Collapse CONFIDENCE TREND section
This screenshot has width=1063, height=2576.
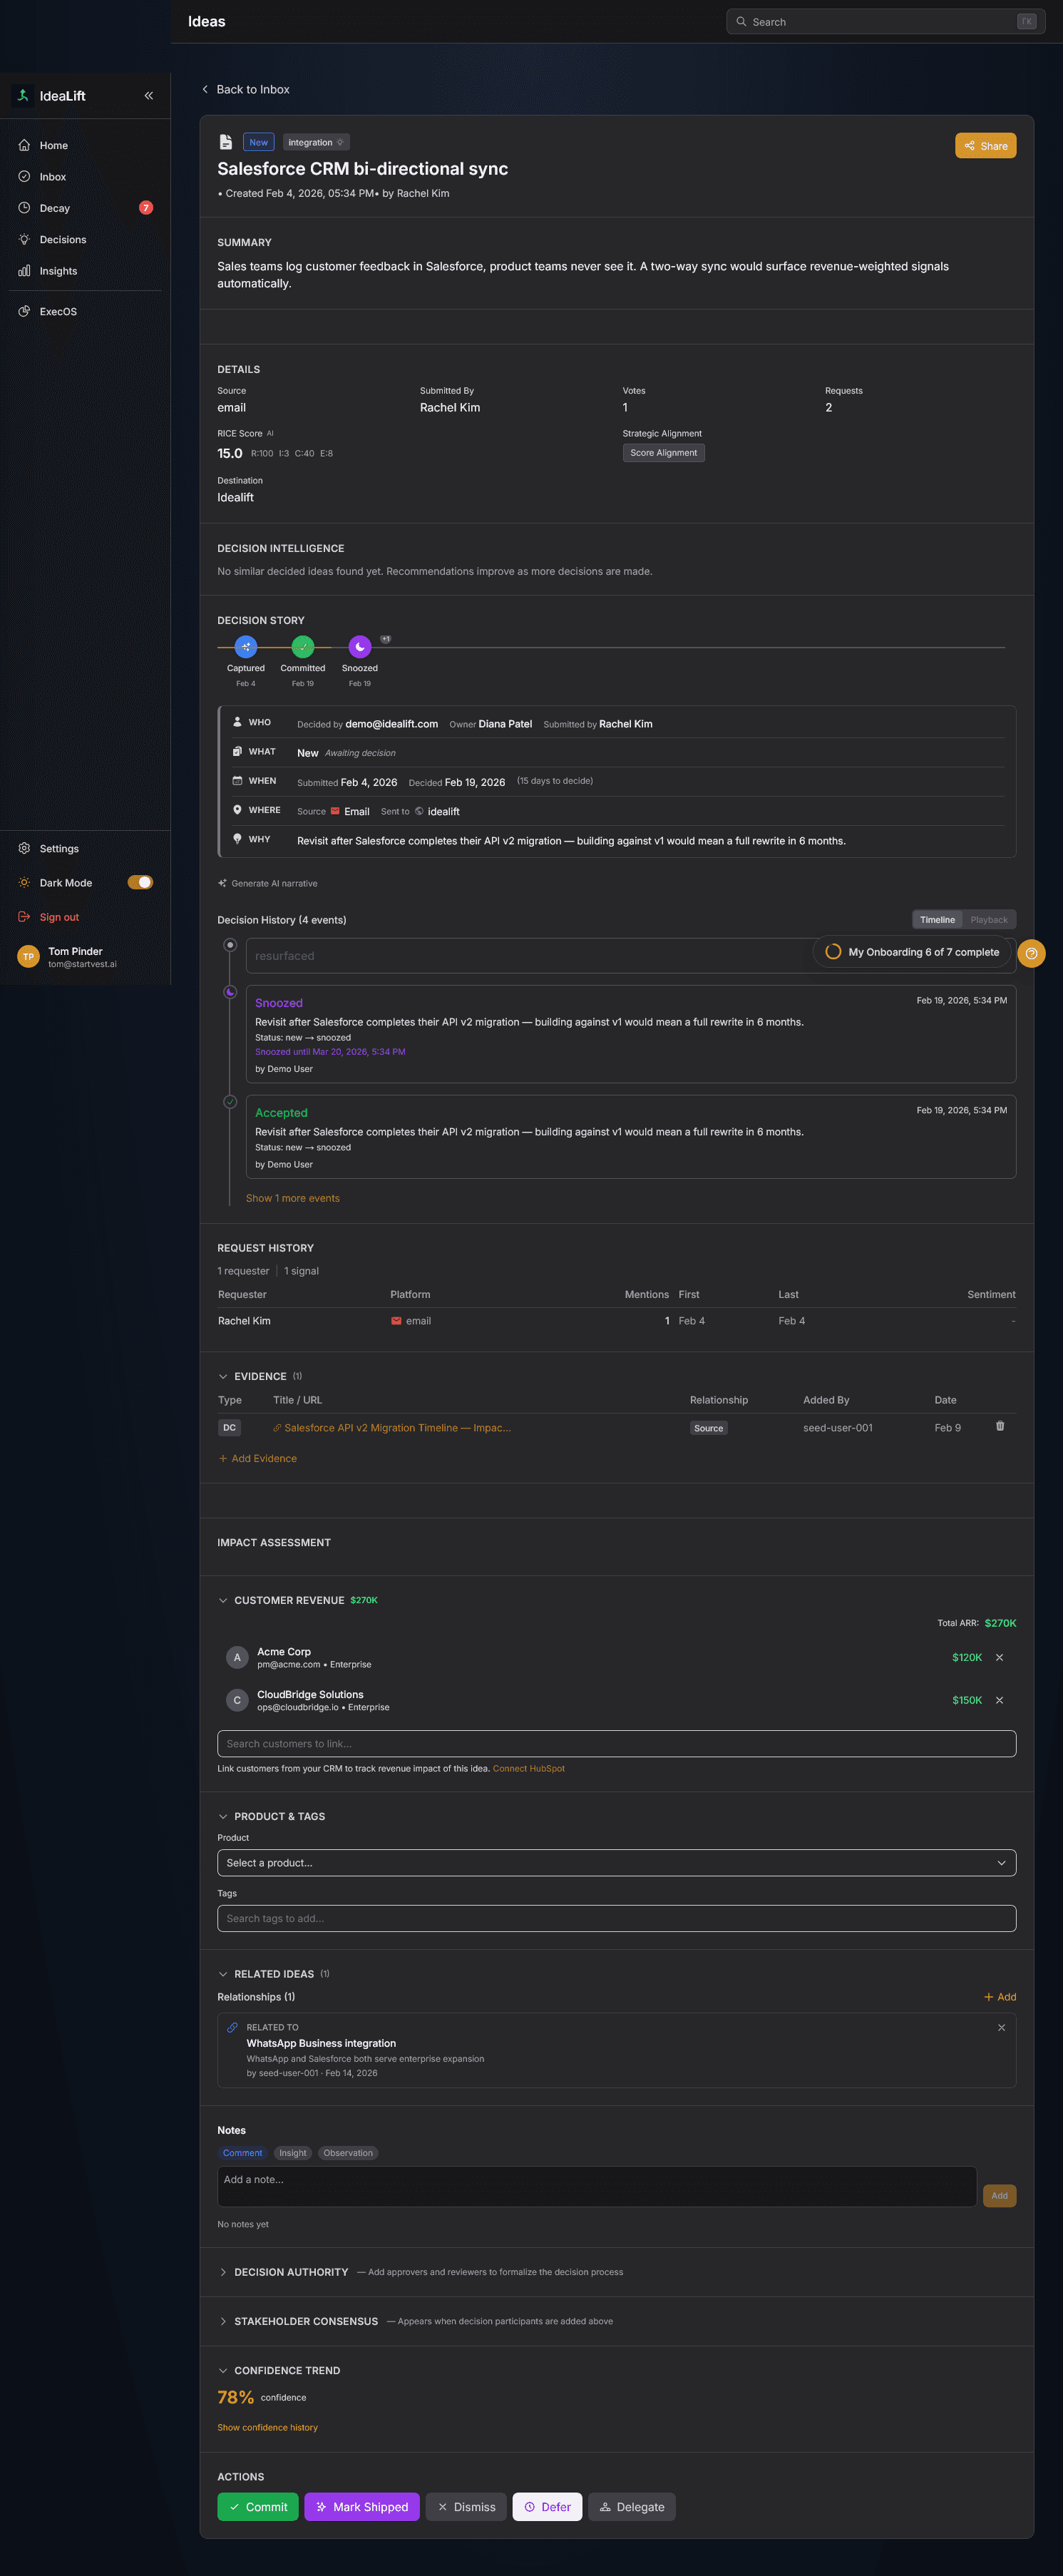(223, 2371)
